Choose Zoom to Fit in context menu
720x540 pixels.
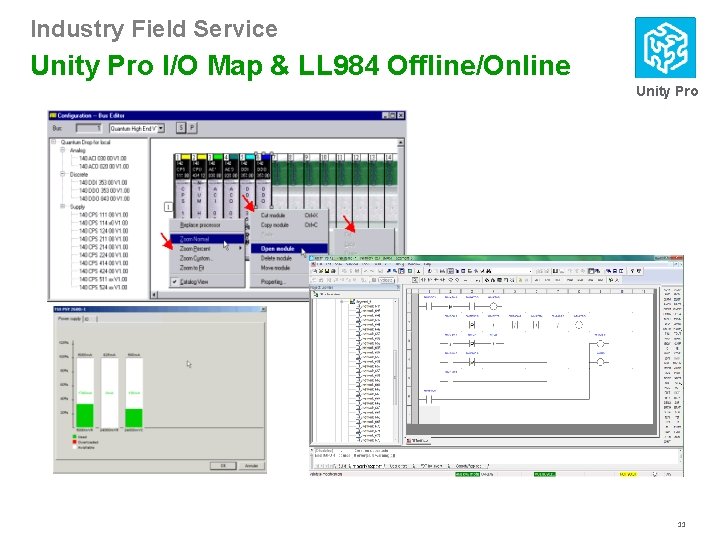click(207, 268)
